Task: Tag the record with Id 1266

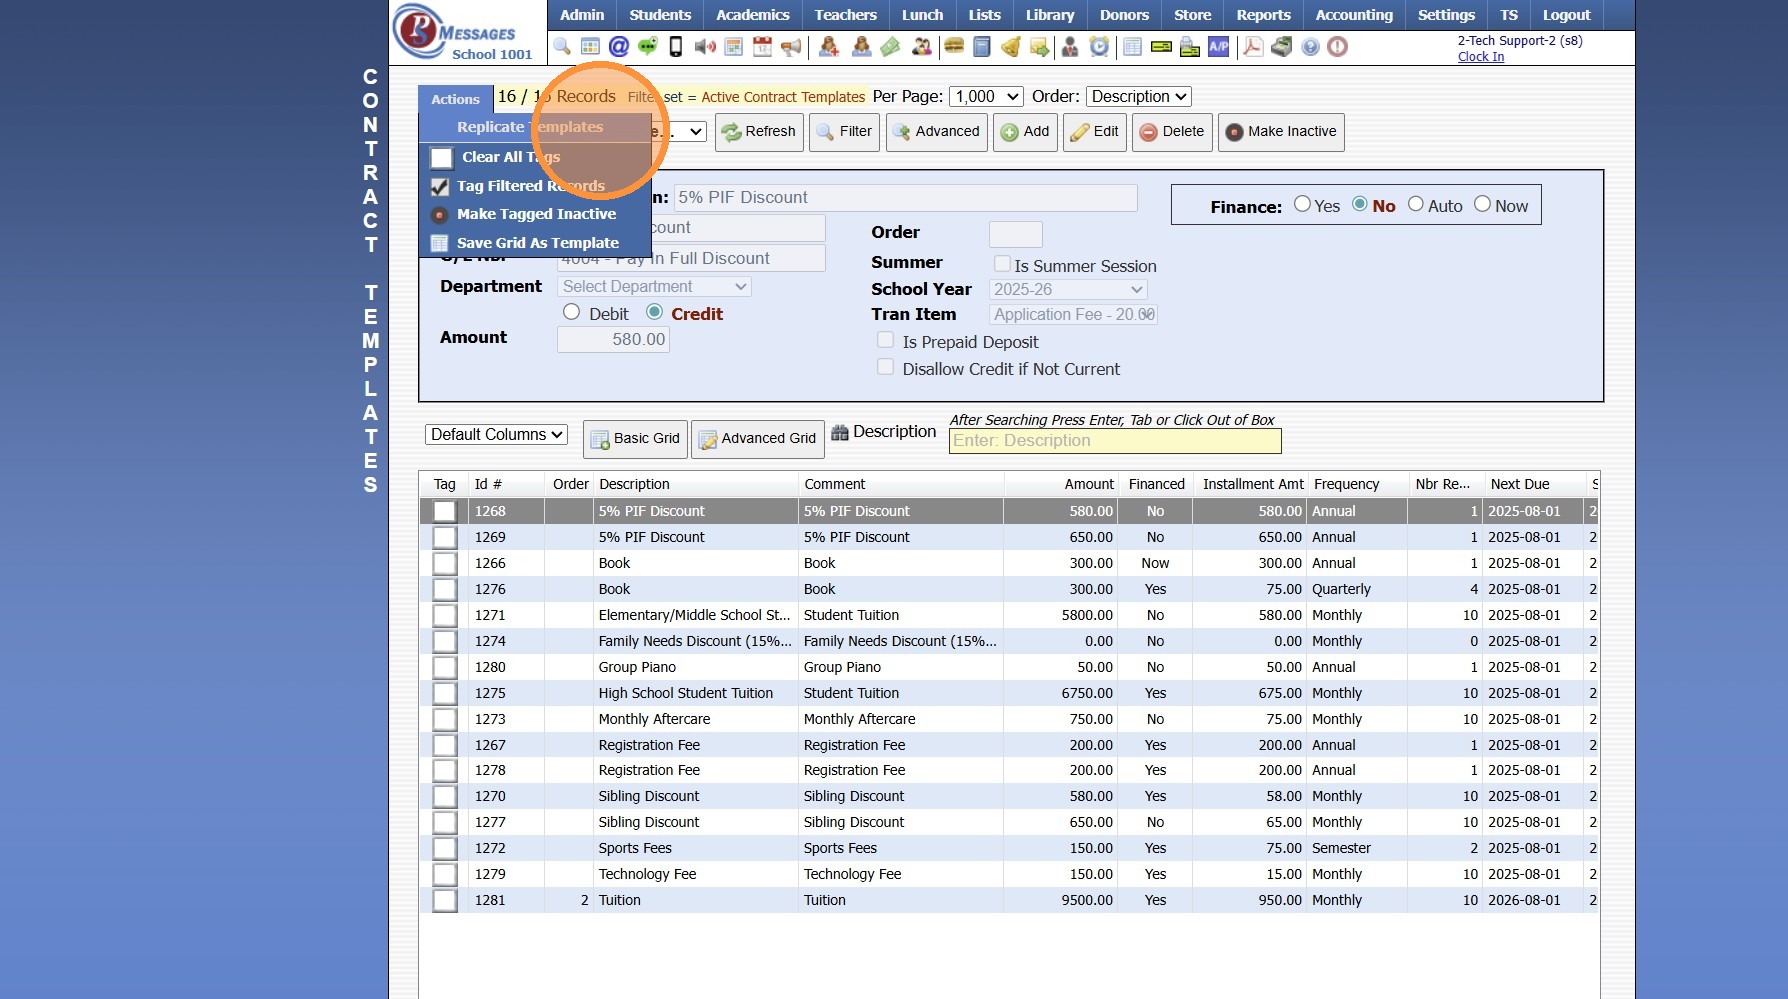Action: 444,564
